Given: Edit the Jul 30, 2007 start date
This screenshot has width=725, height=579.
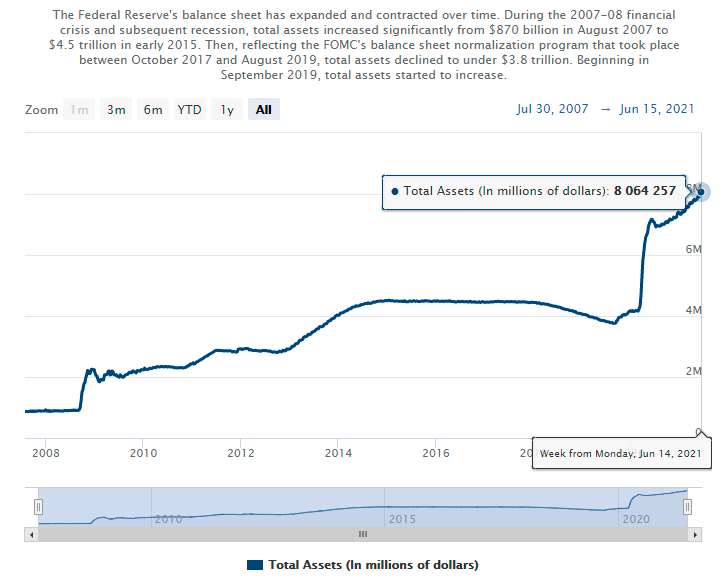Looking at the screenshot, I should 554,110.
